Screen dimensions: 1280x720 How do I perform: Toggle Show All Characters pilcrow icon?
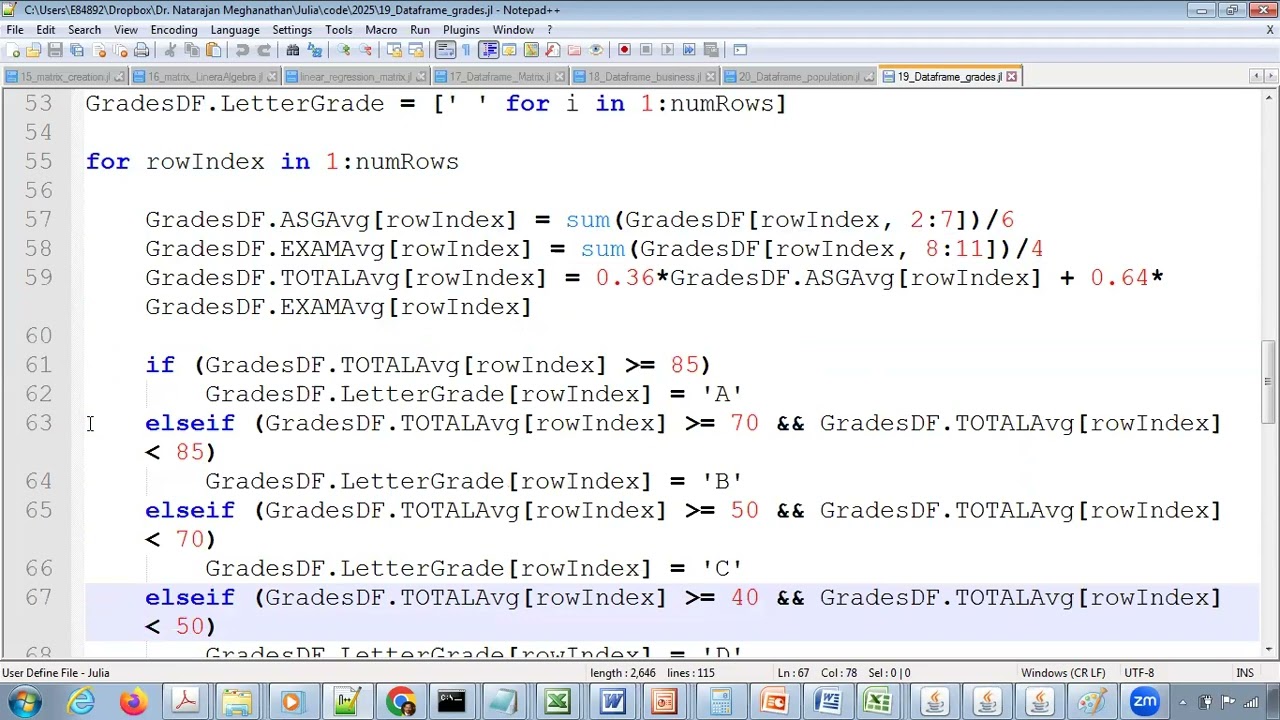(466, 50)
